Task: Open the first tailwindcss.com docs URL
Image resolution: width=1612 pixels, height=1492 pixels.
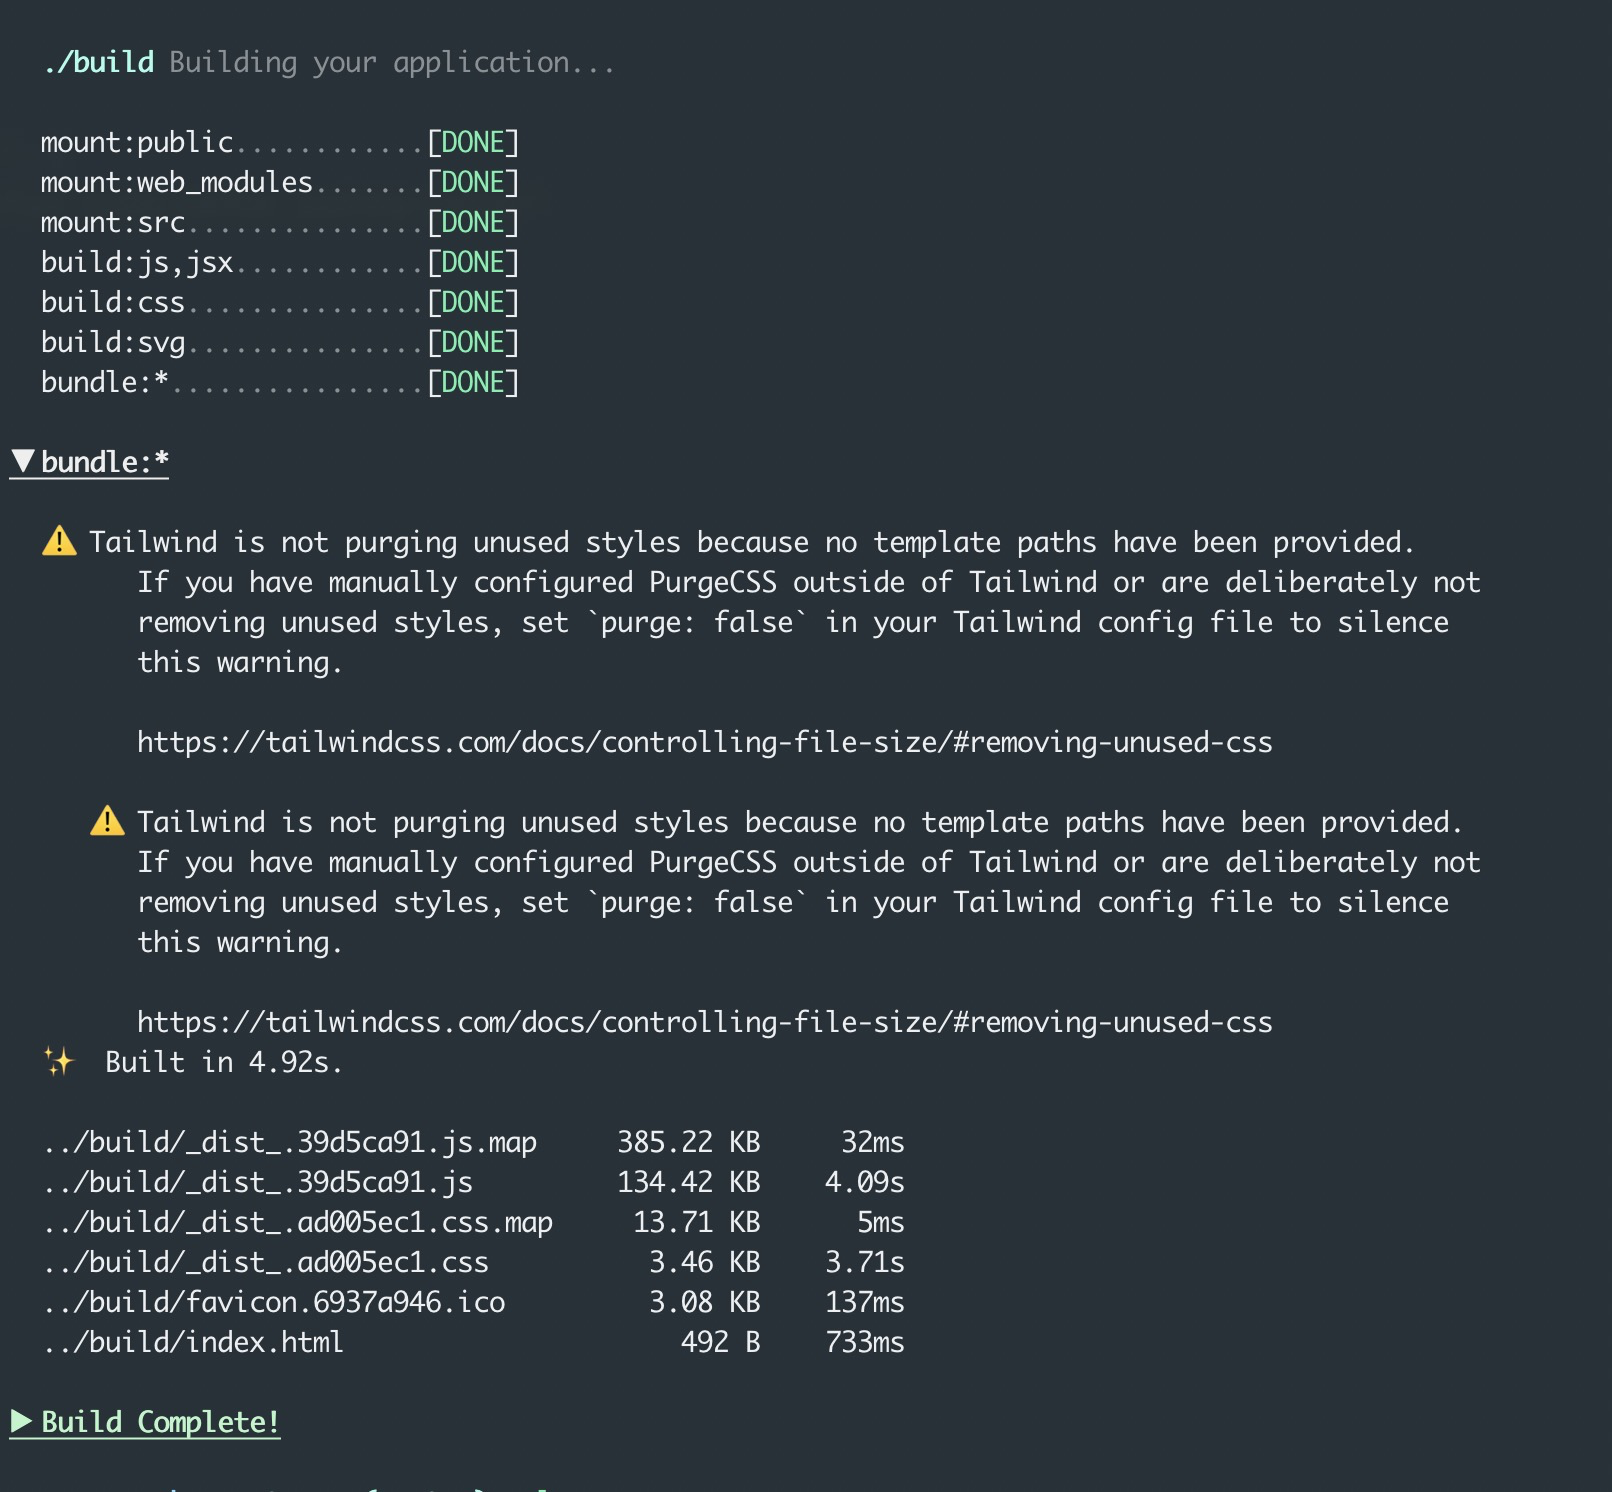Action: [x=705, y=742]
